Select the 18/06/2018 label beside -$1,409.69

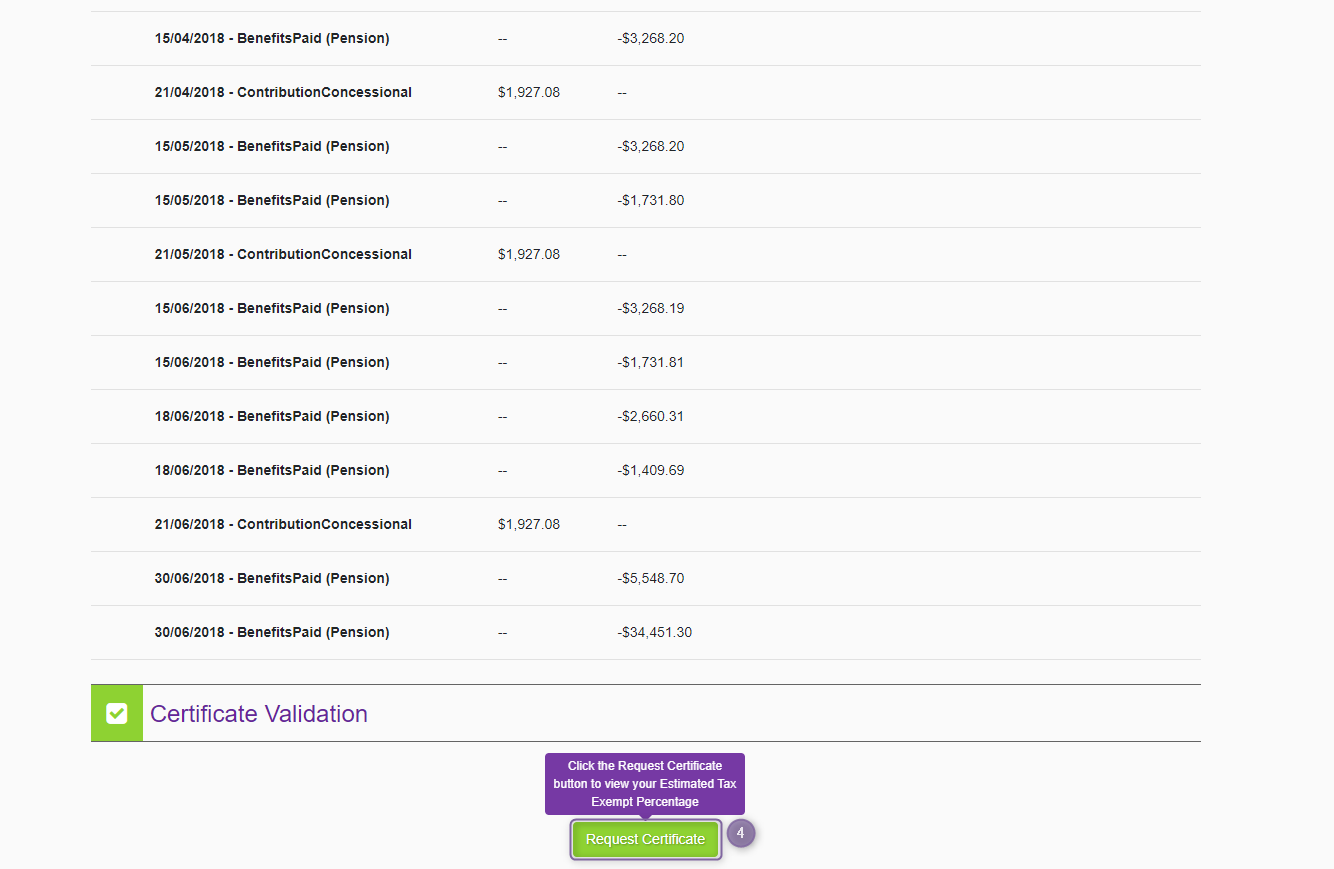coord(272,470)
